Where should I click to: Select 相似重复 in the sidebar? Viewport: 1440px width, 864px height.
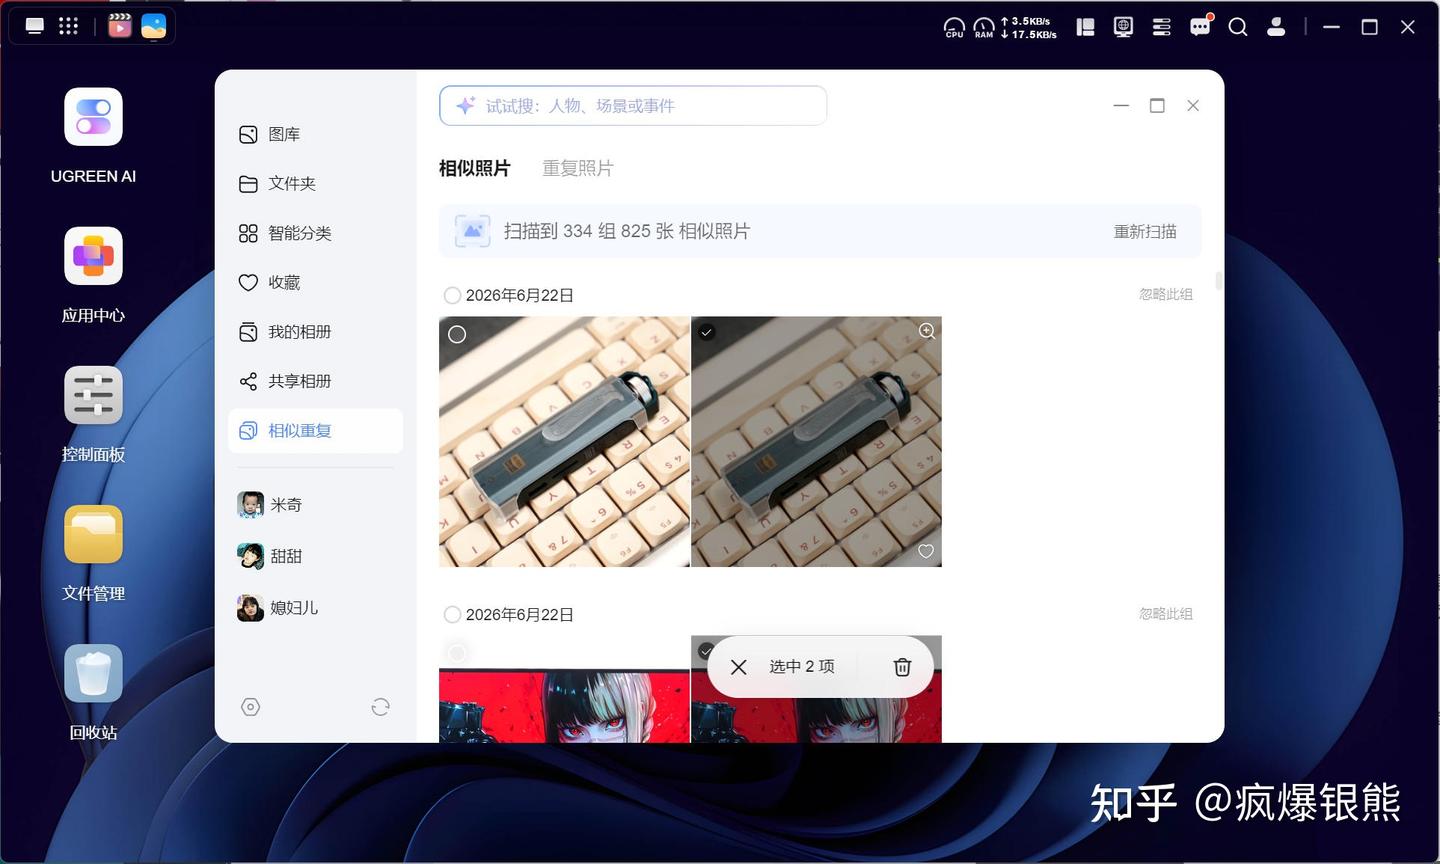coord(315,431)
